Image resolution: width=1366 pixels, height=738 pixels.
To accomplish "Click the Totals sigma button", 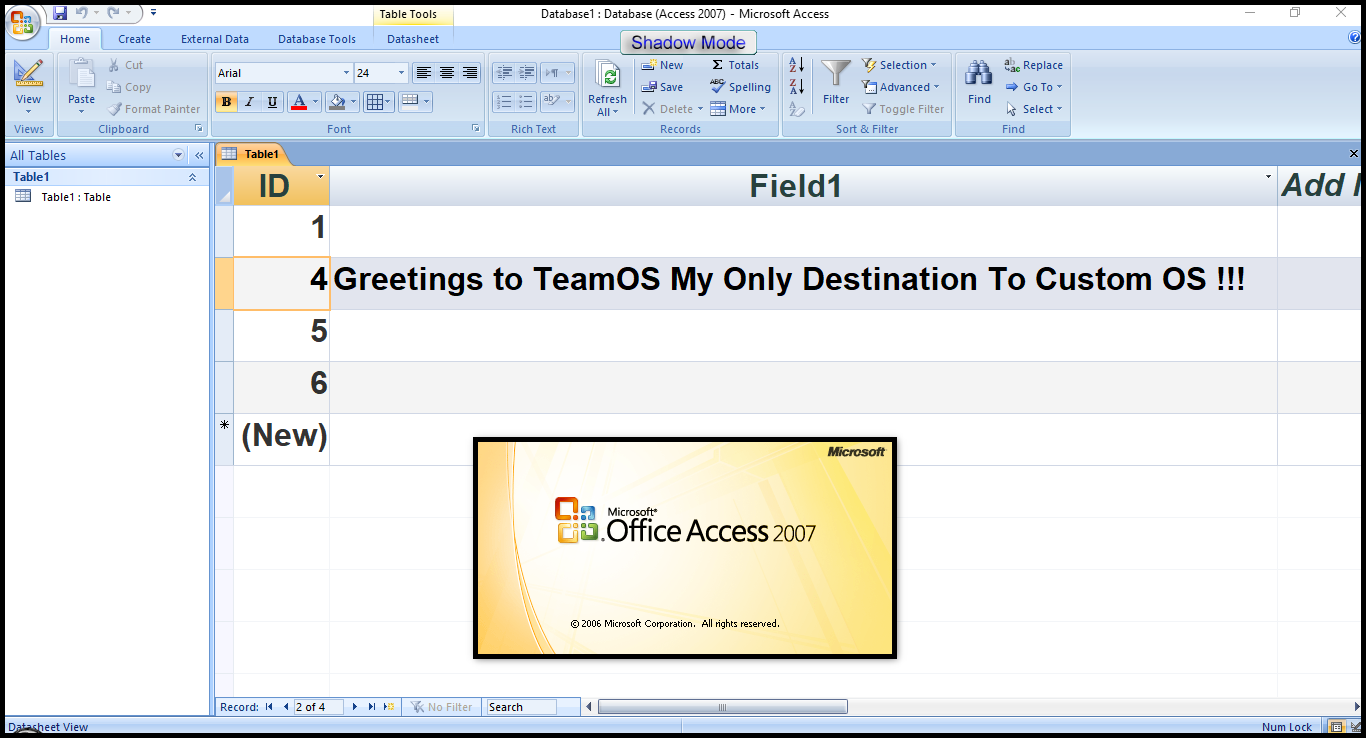I will click(735, 65).
